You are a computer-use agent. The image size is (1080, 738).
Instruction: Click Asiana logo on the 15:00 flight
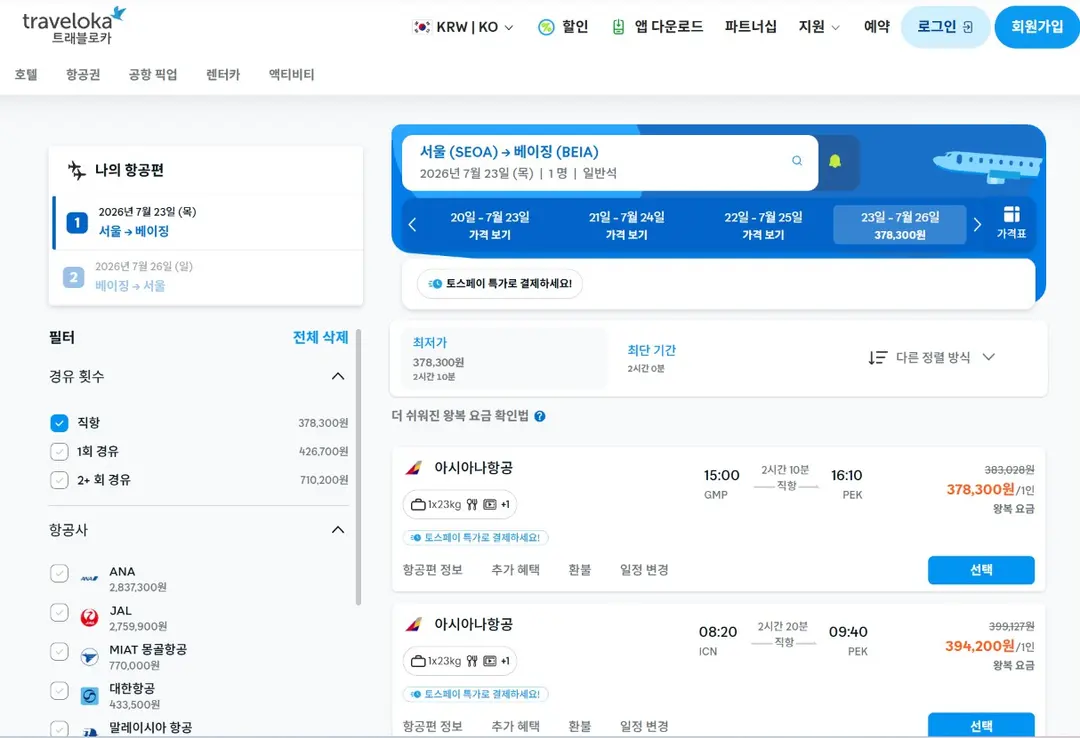[x=413, y=468]
